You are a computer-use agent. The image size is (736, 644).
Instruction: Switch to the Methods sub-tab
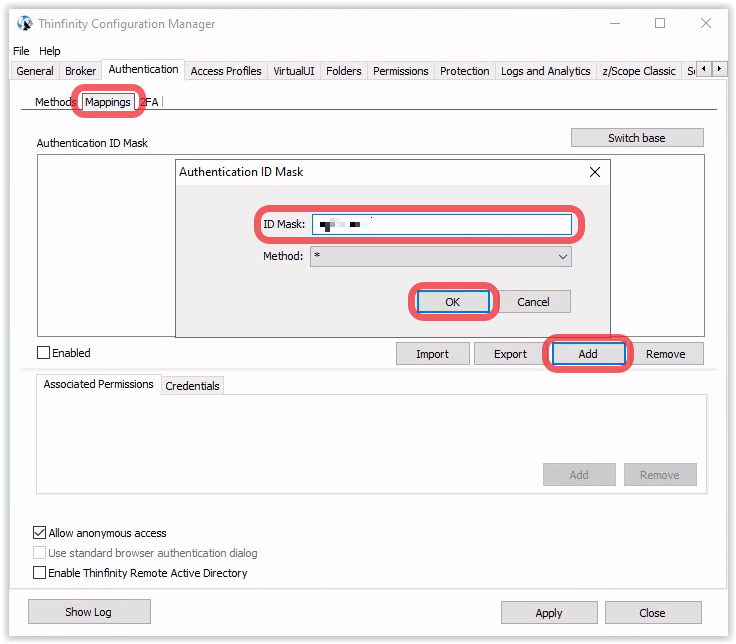click(x=53, y=102)
